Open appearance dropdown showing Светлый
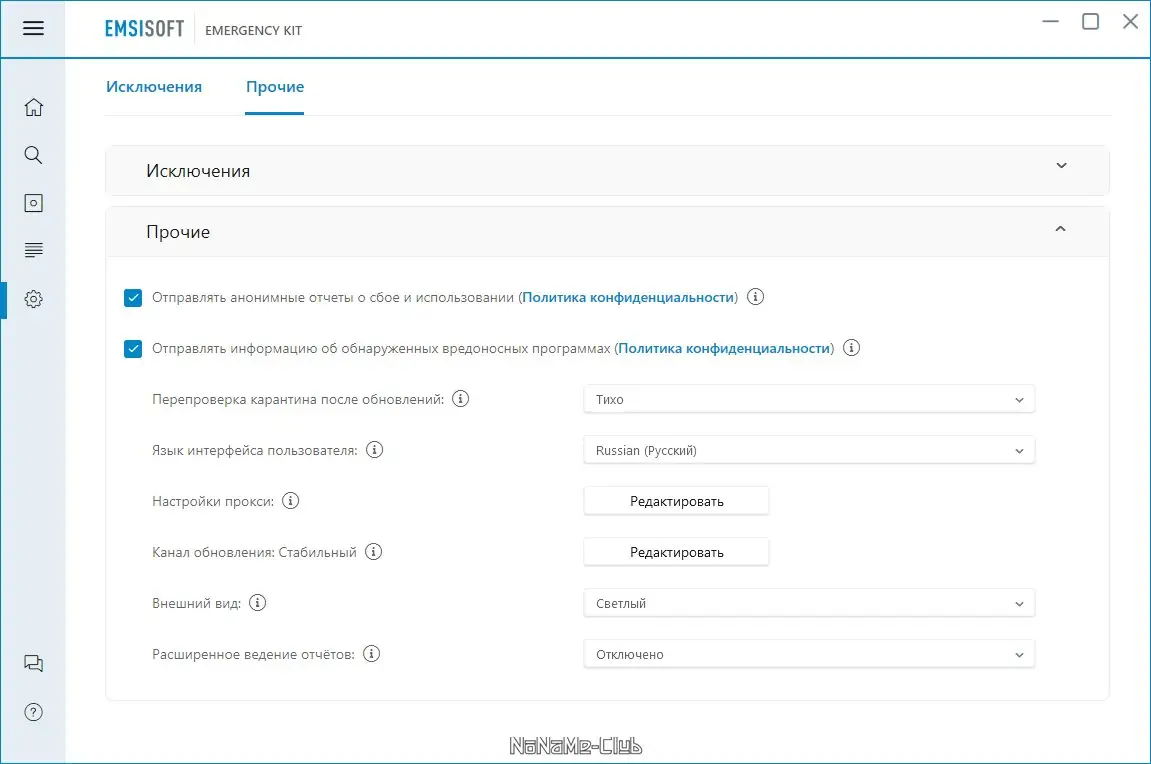The width and height of the screenshot is (1151, 764). [x=809, y=603]
